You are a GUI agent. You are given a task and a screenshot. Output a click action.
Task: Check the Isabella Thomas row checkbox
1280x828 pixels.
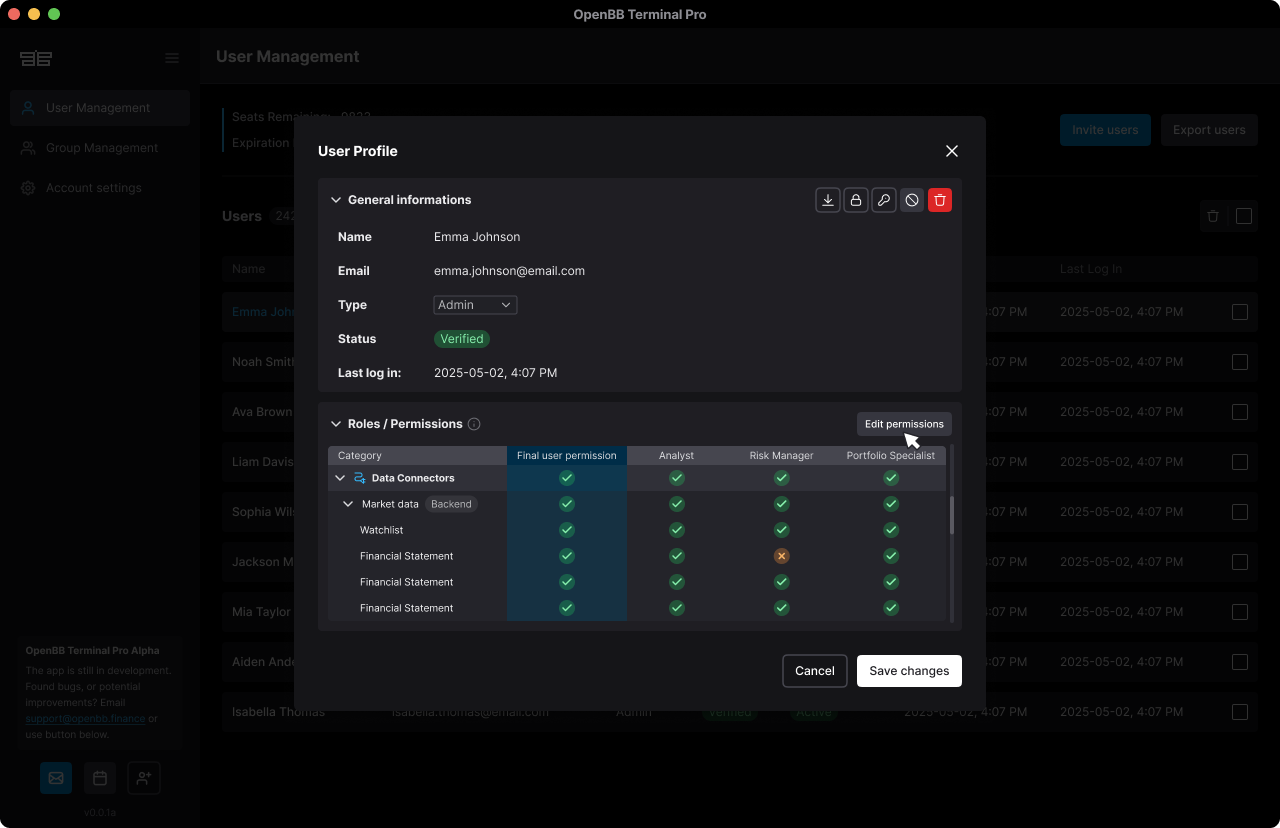coord(1240,712)
